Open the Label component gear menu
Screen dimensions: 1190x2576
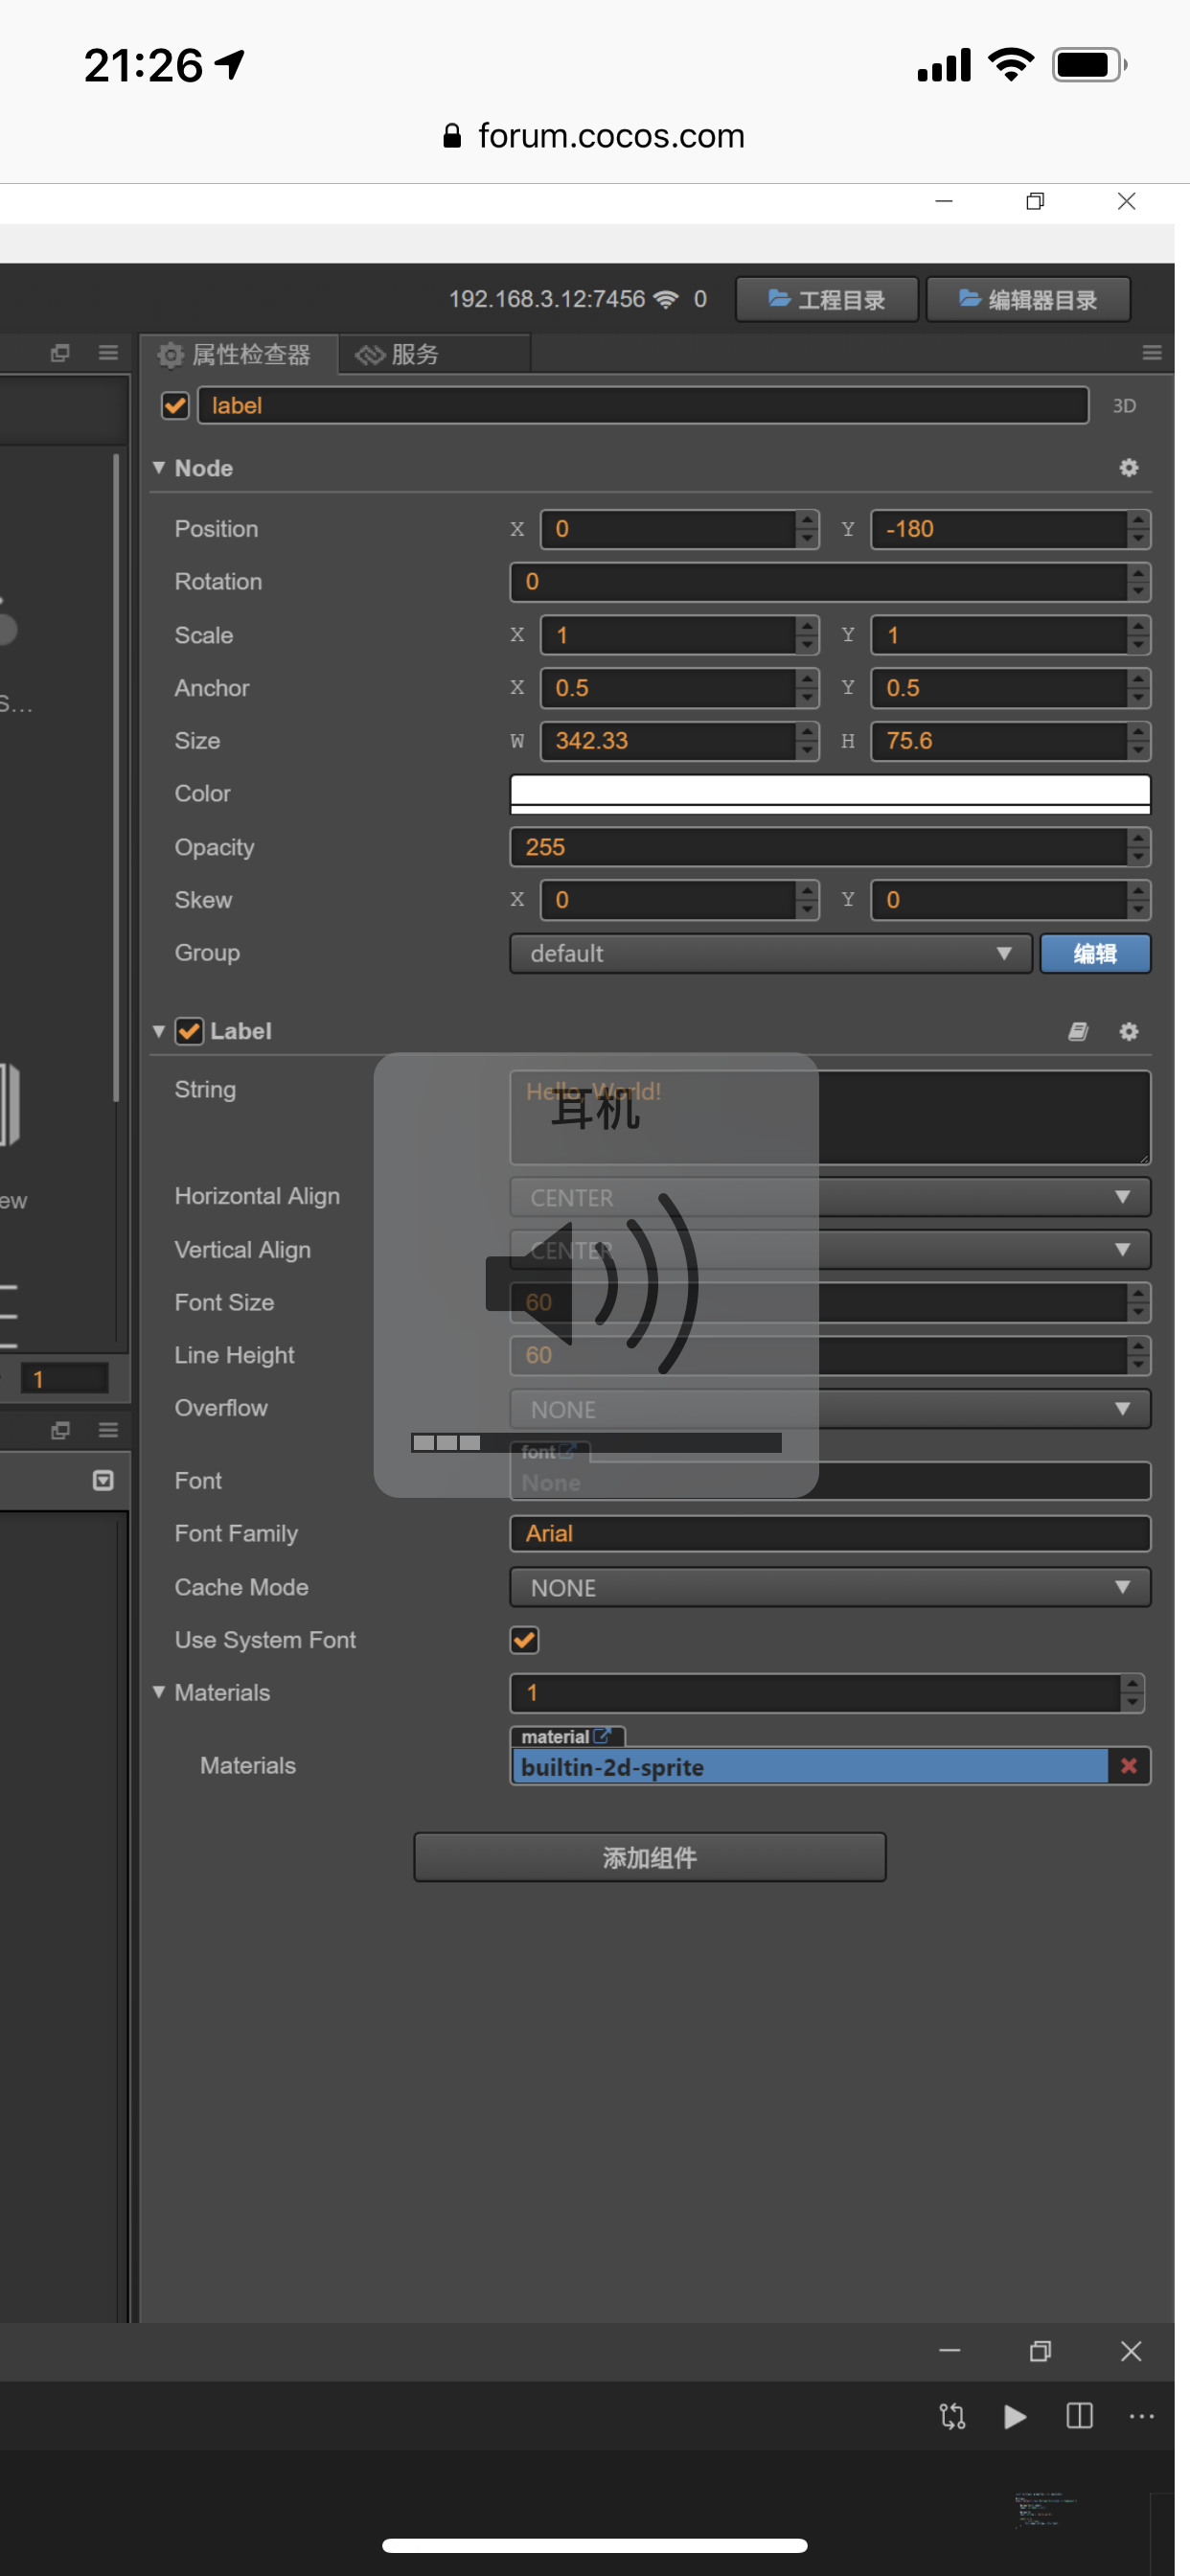pyautogui.click(x=1129, y=1031)
